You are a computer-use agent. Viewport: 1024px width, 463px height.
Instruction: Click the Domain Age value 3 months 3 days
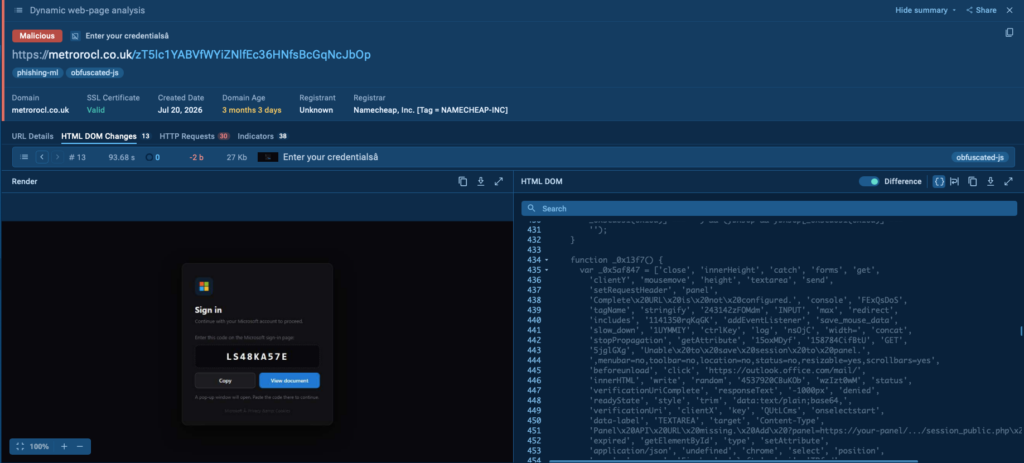pos(251,110)
